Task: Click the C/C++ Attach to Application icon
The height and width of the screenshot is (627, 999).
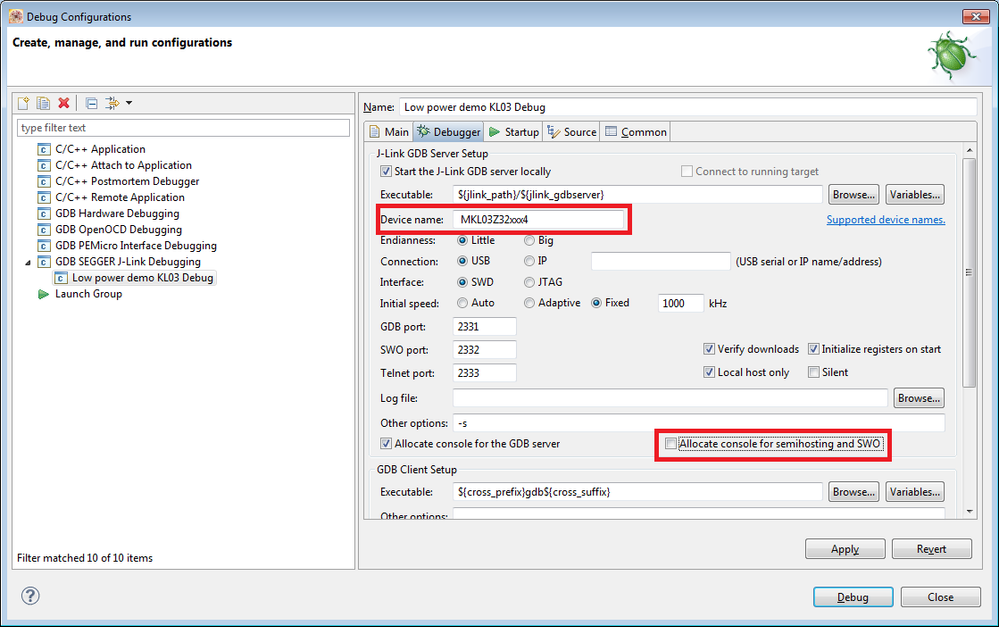Action: (x=42, y=165)
